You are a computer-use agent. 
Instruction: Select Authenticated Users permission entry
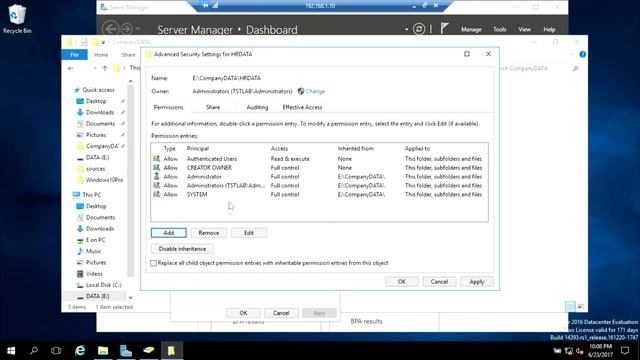(319, 159)
